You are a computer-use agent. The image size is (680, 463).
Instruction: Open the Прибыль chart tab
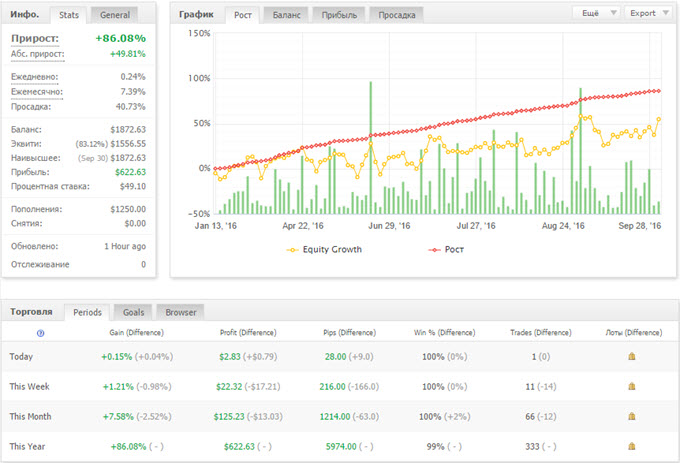(339, 15)
